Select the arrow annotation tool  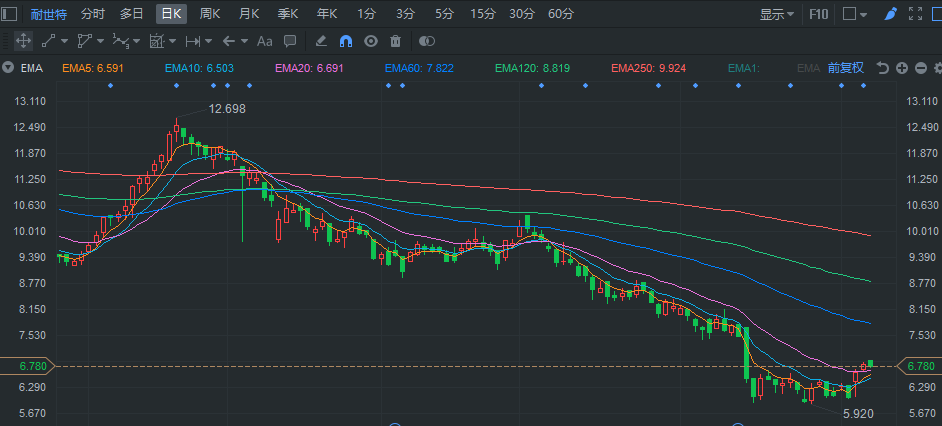[228, 41]
